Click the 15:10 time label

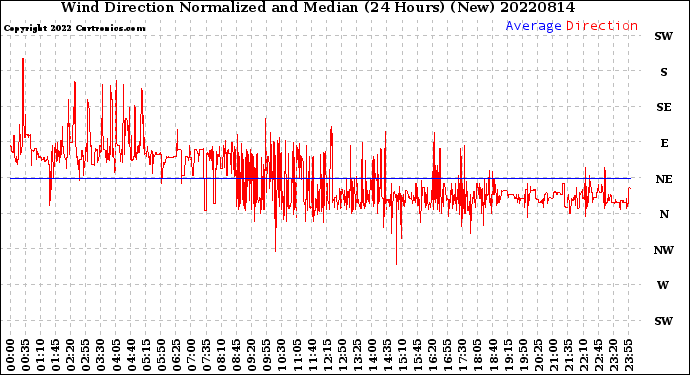pyautogui.click(x=402, y=355)
